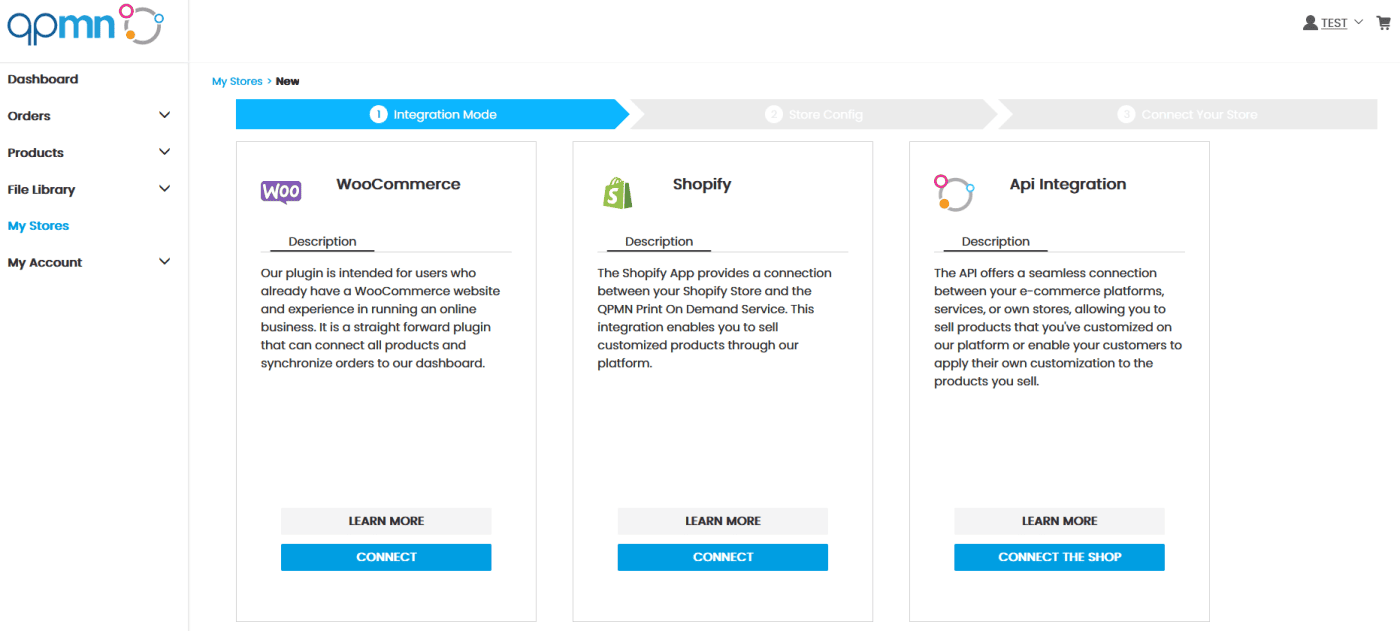Follow the My Stores breadcrumb link
The height and width of the screenshot is (631, 1400).
(237, 81)
